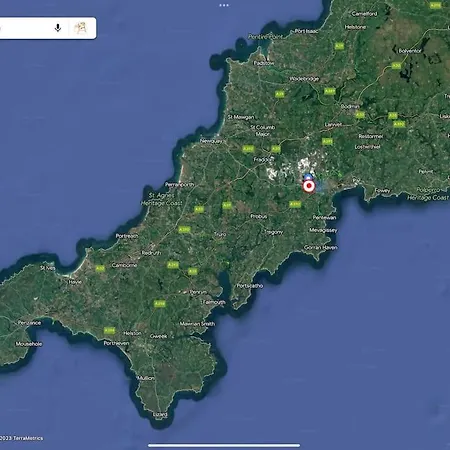Tap the Lanivet label
The image size is (450, 450).
point(333,124)
